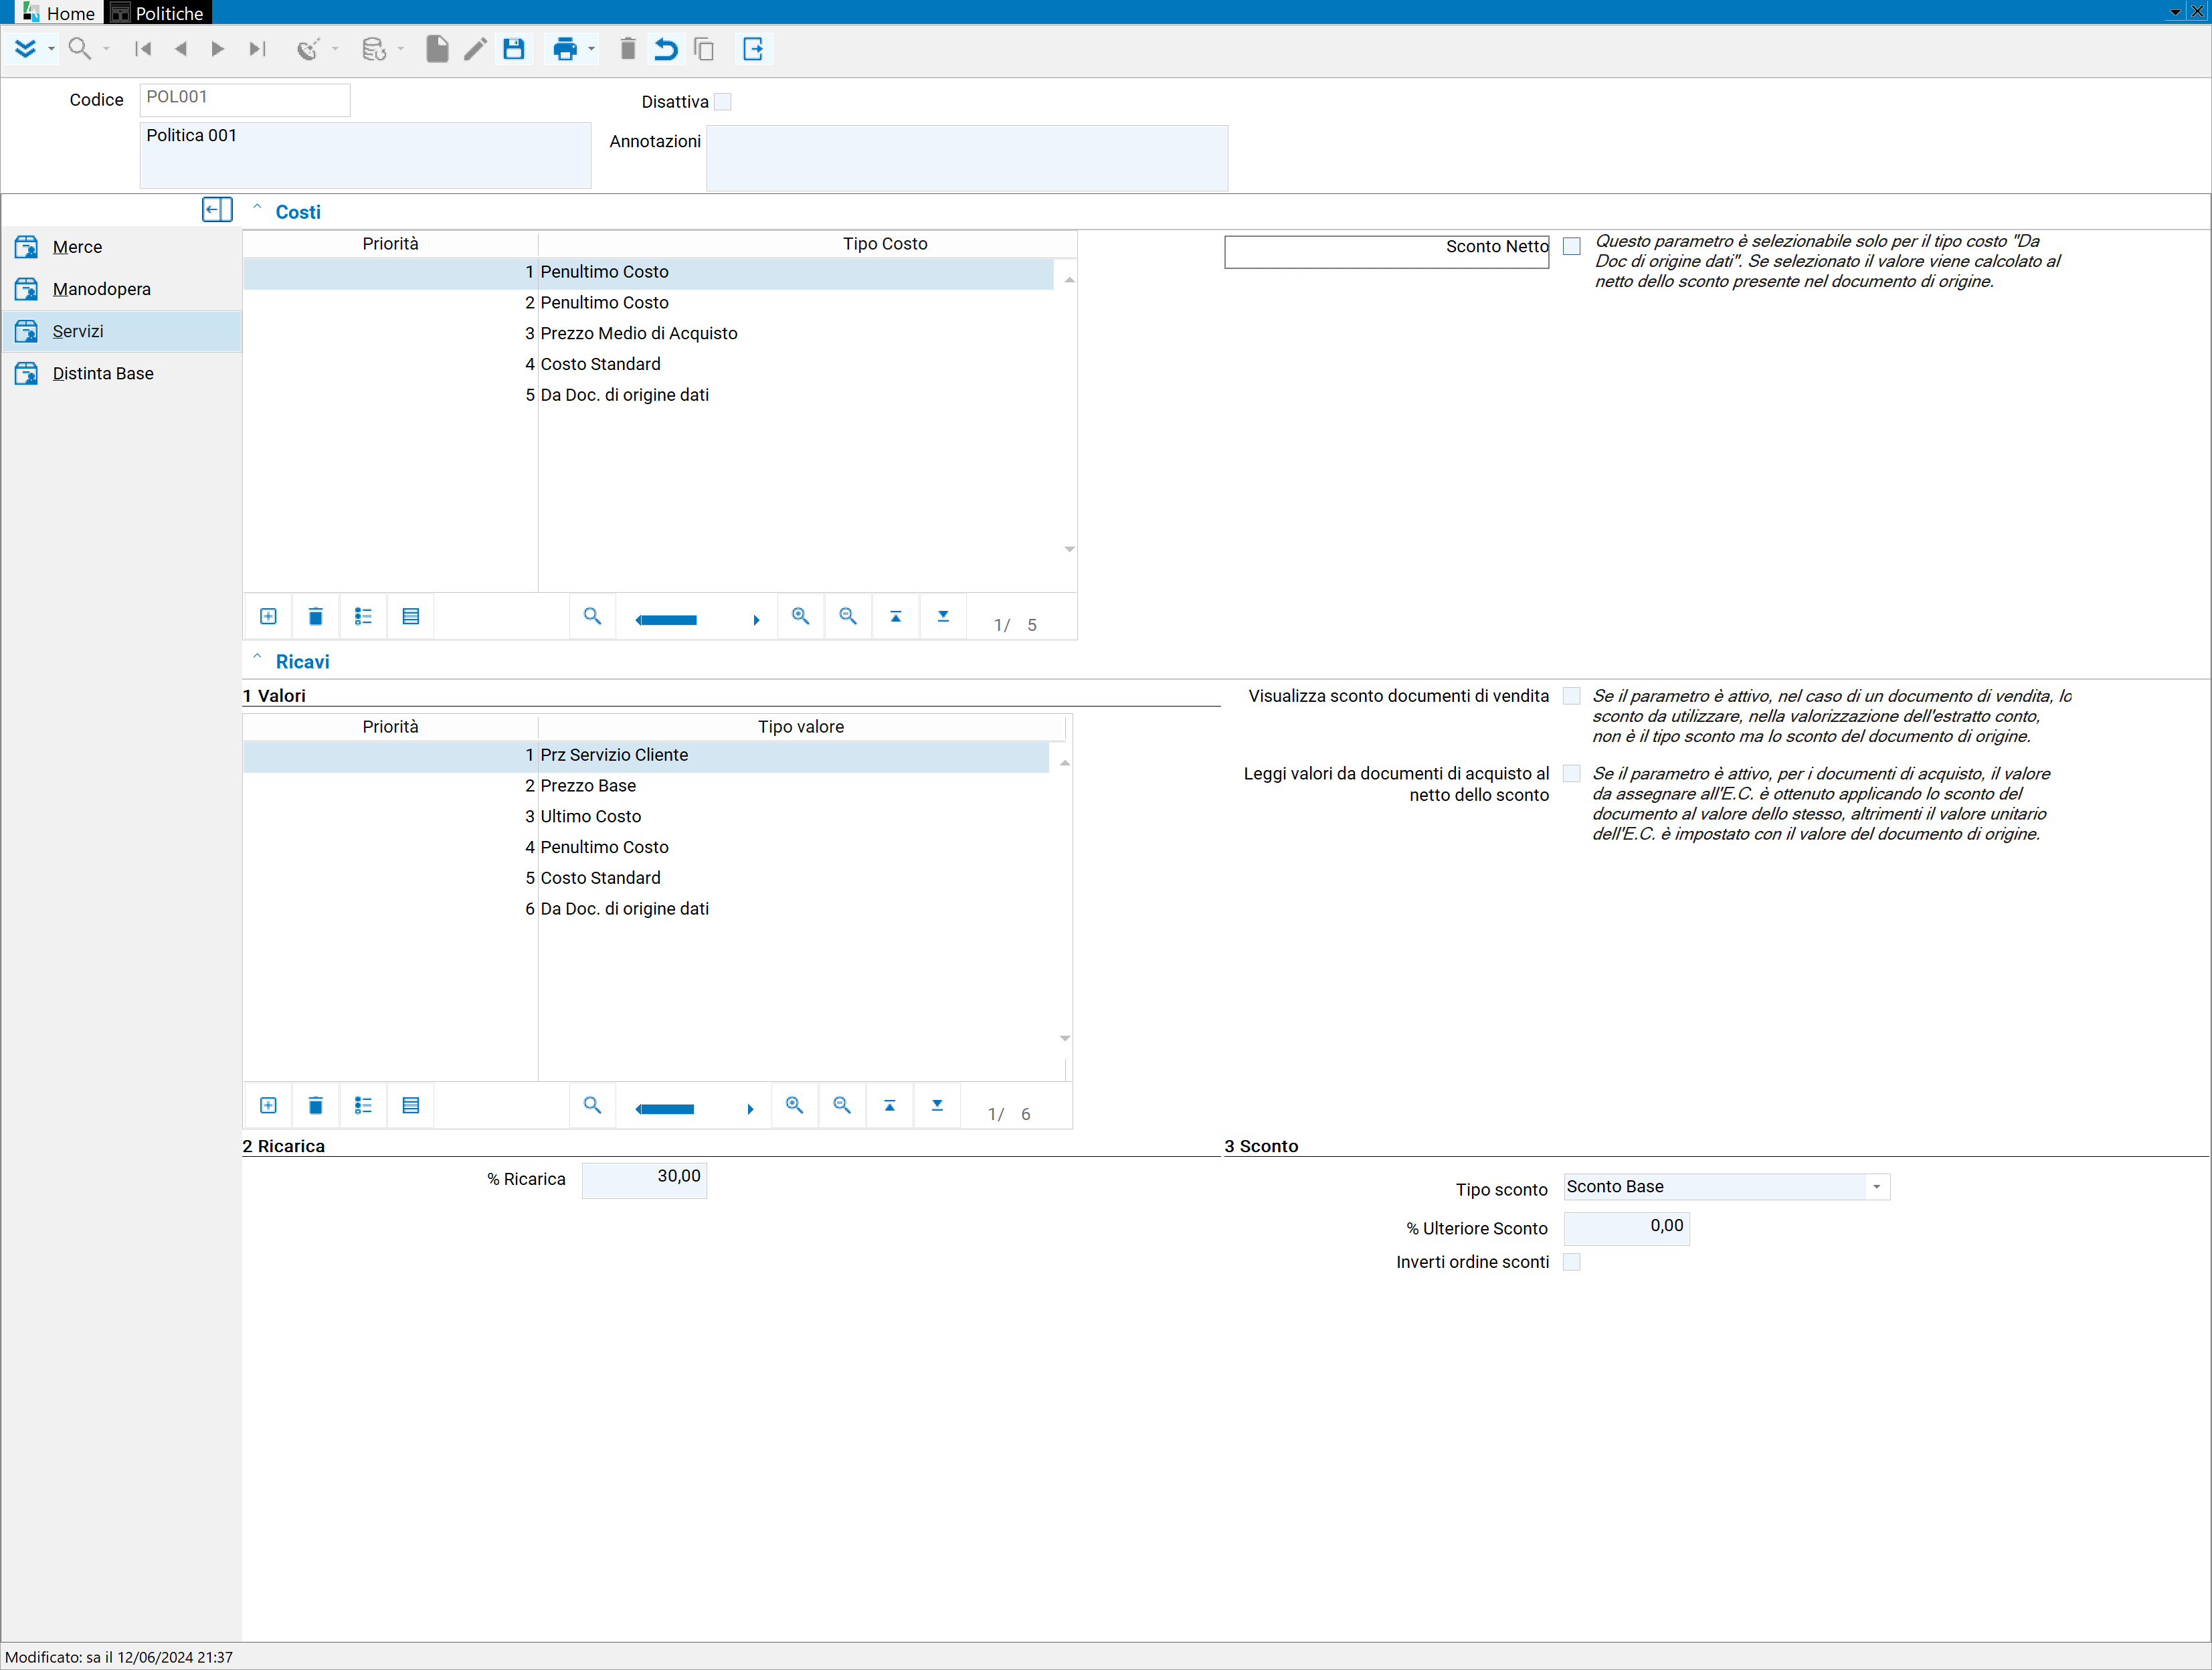Delete selected row in Costi grid
Image resolution: width=2212 pixels, height=1670 pixels.
316,616
